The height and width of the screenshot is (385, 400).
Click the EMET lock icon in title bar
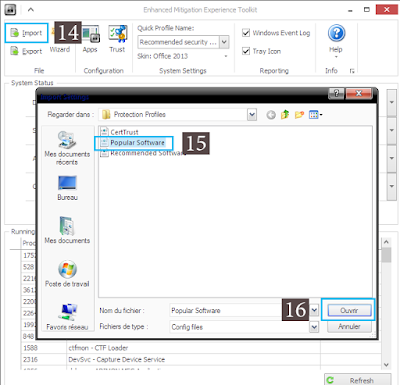10,9
